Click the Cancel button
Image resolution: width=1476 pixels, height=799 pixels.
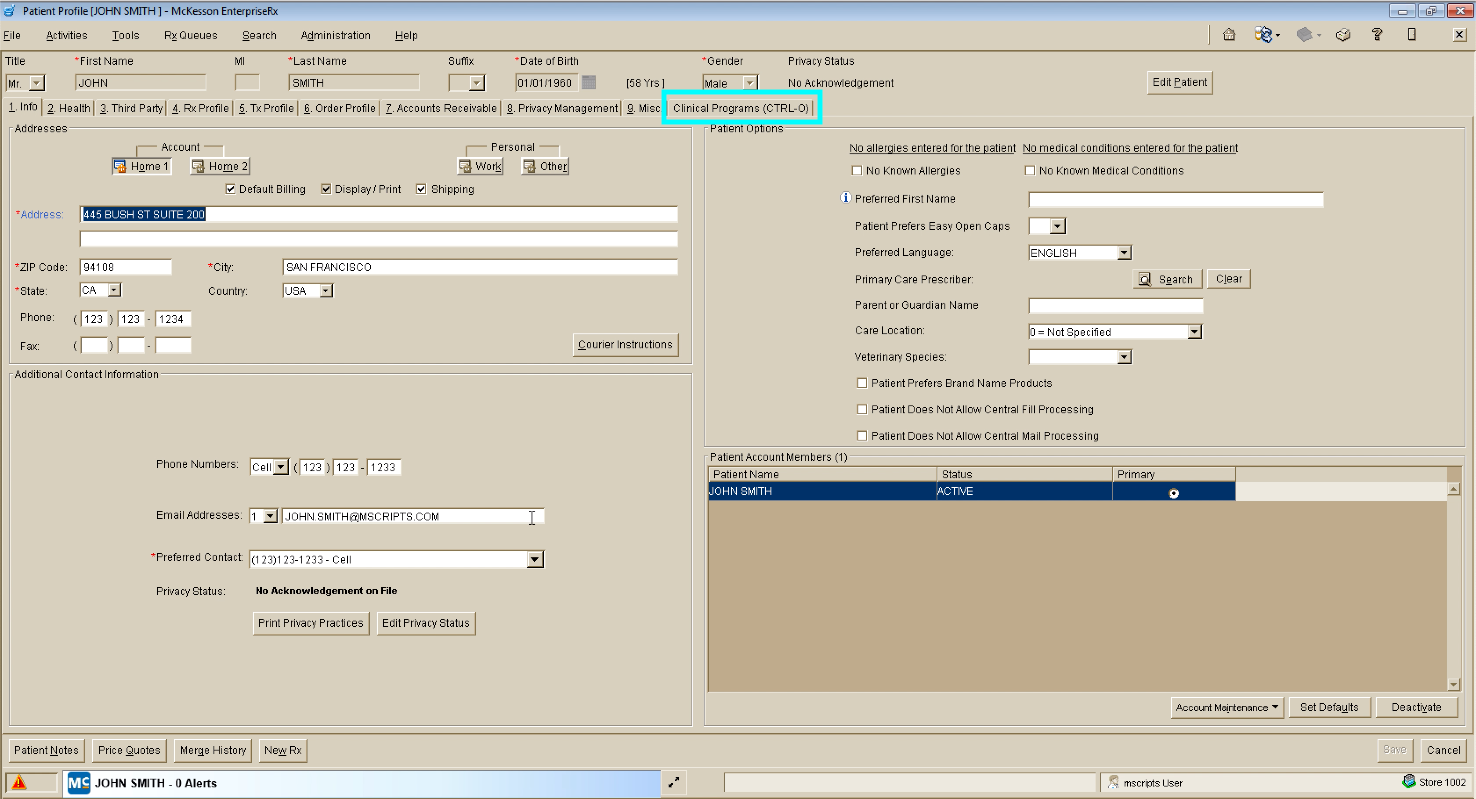(x=1444, y=750)
